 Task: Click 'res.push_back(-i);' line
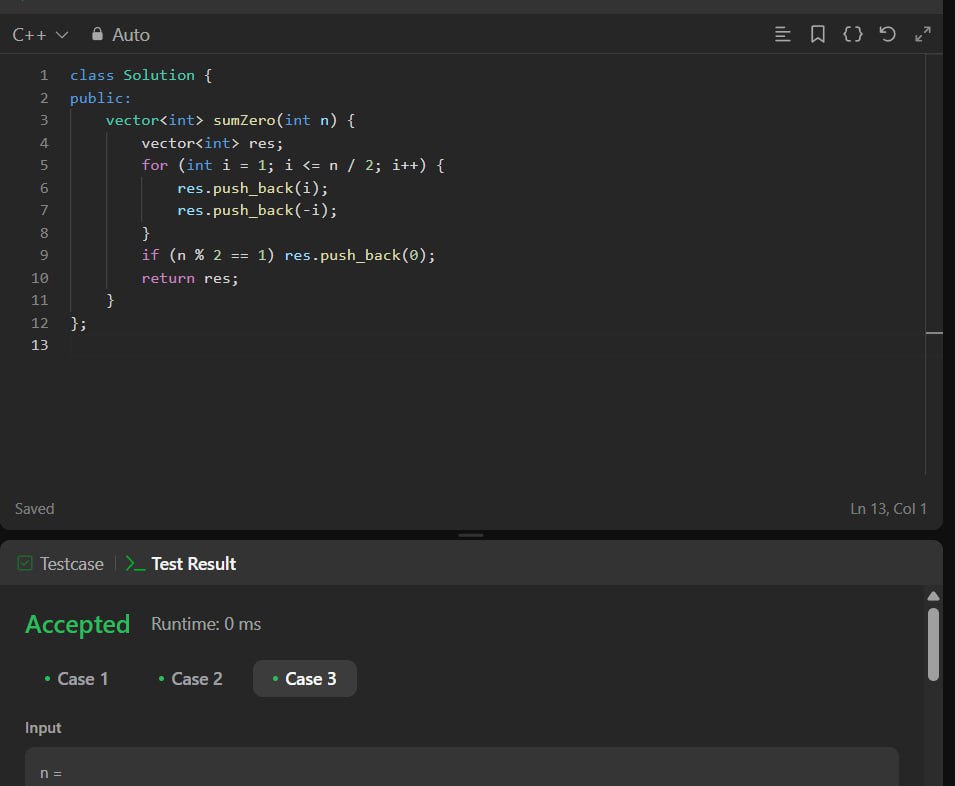pyautogui.click(x=257, y=211)
